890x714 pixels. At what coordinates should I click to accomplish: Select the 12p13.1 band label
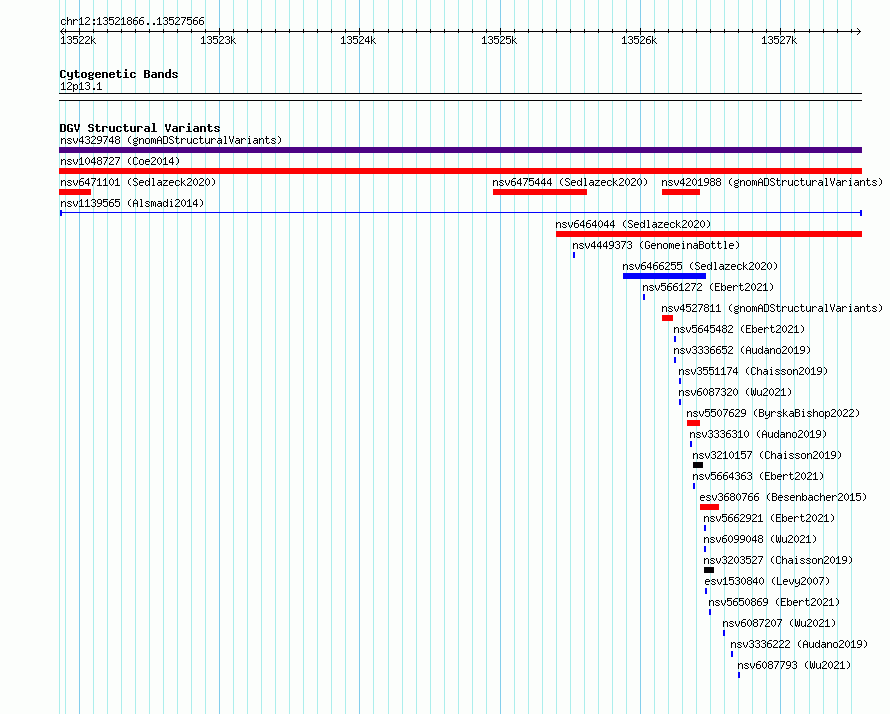(81, 86)
